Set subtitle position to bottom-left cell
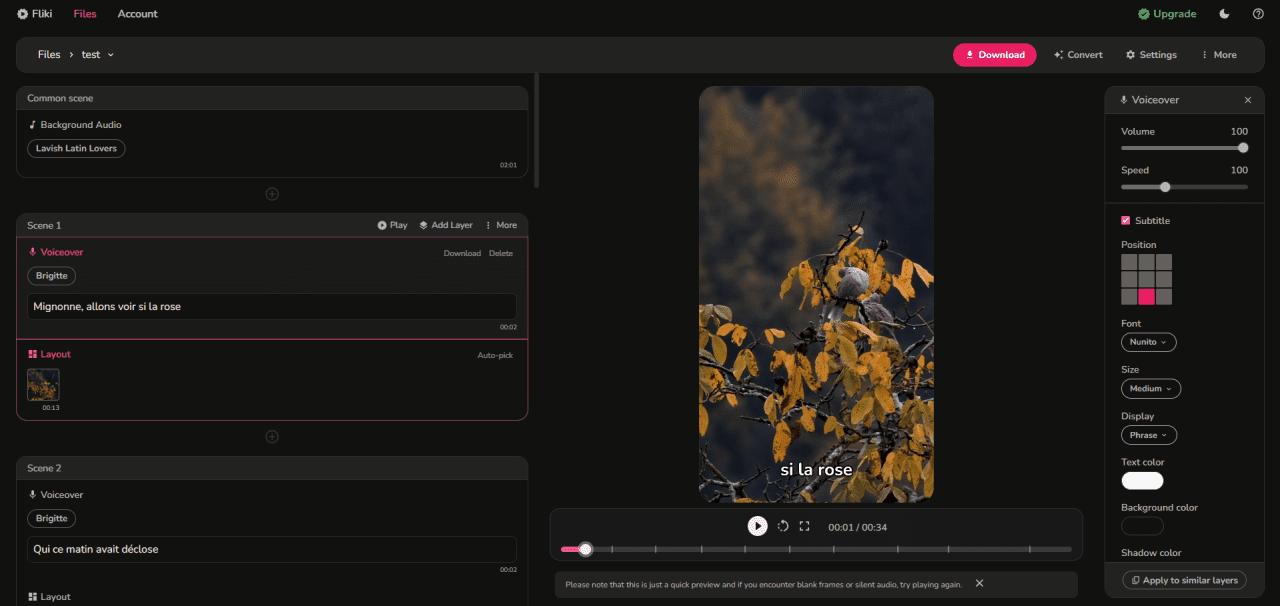Screen dimensions: 1280x606 tap(1129, 296)
